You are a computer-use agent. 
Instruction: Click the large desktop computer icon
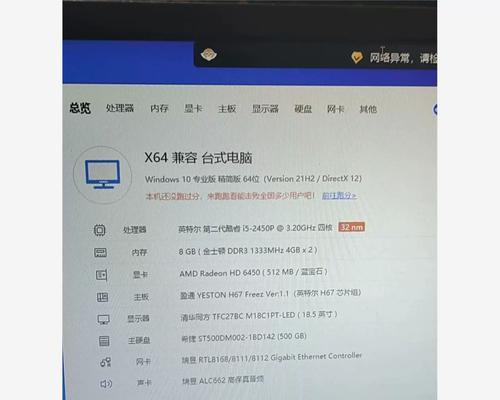coord(103,174)
